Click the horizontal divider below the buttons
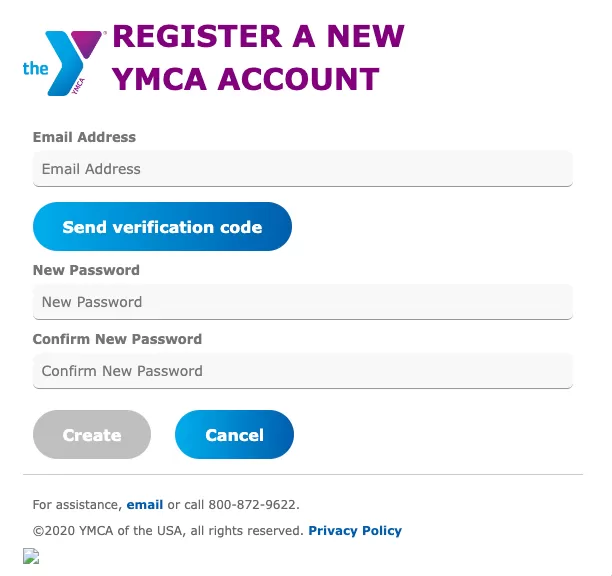 tap(302, 474)
